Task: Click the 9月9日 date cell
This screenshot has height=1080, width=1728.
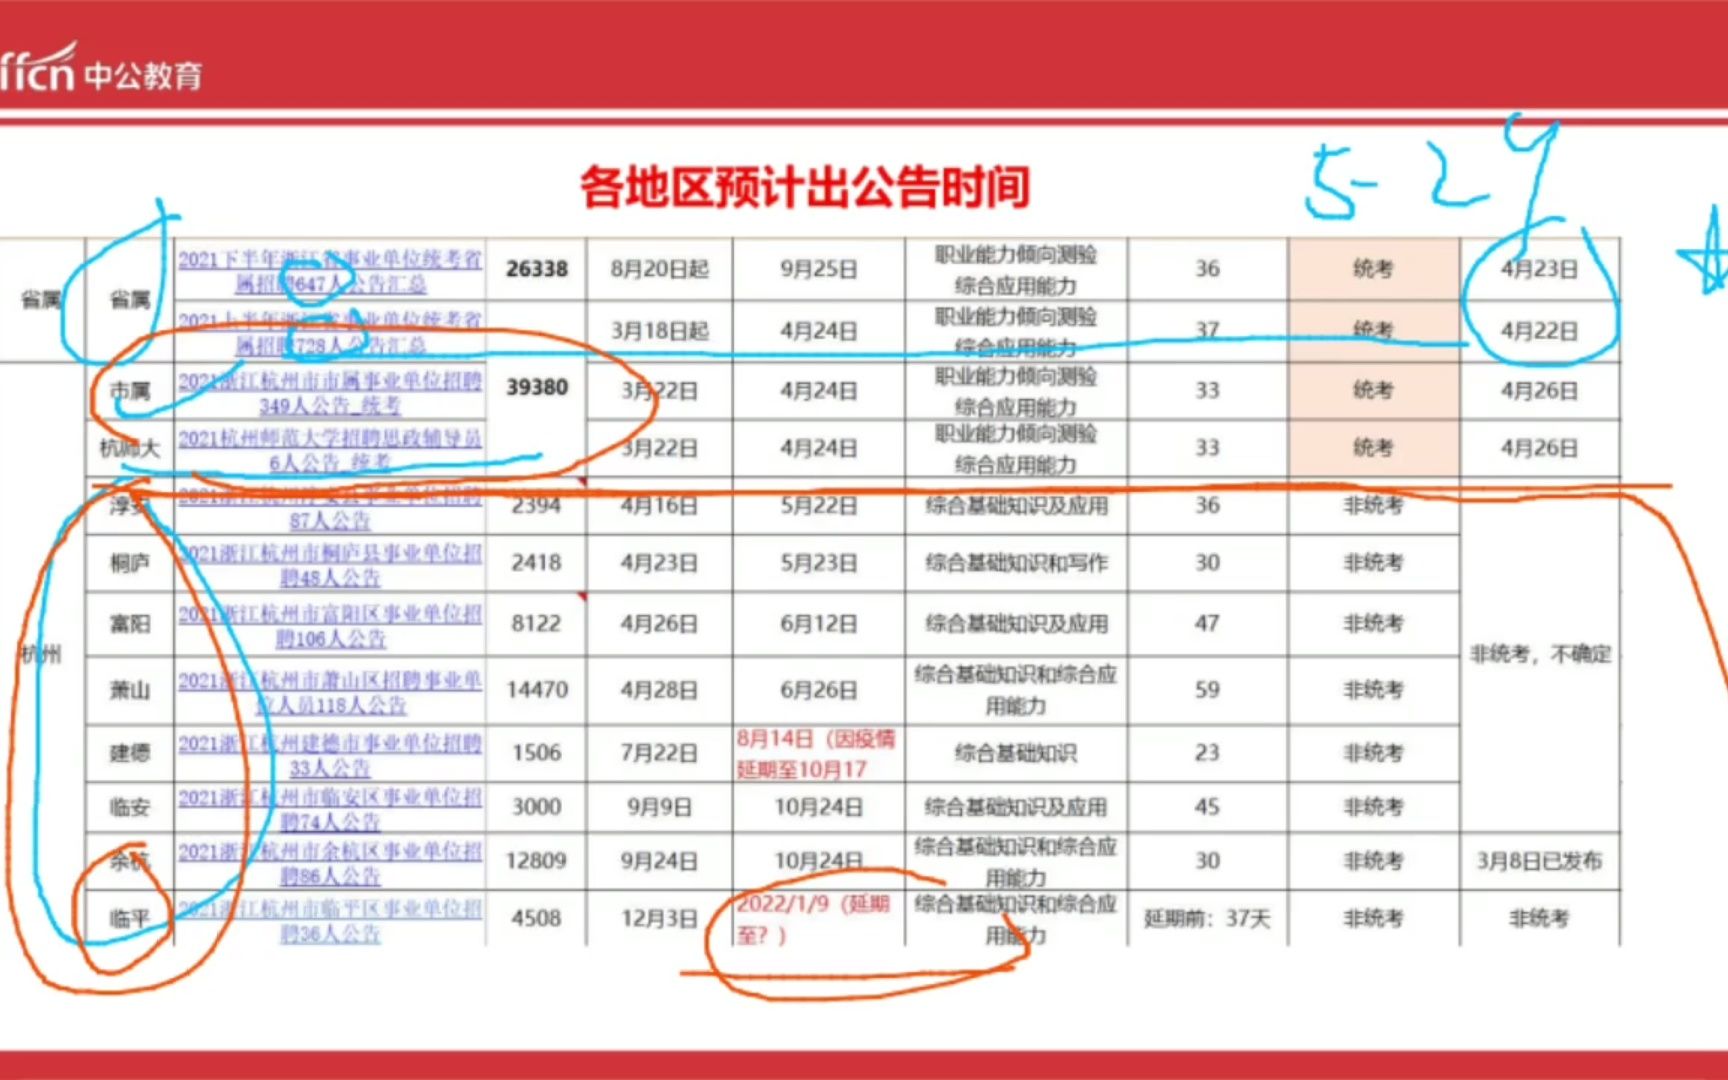Action: click(660, 807)
